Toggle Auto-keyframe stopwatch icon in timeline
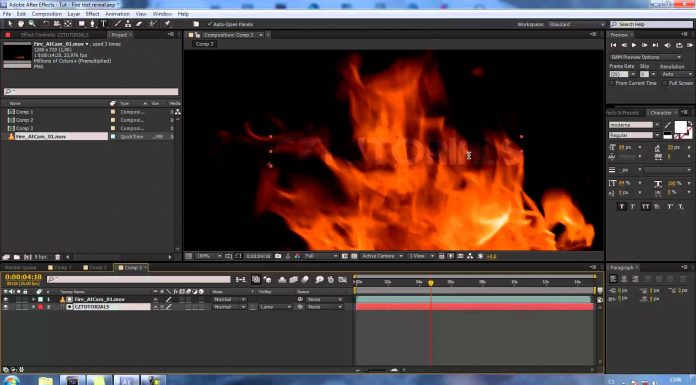Image resolution: width=696 pixels, height=385 pixels. point(331,279)
